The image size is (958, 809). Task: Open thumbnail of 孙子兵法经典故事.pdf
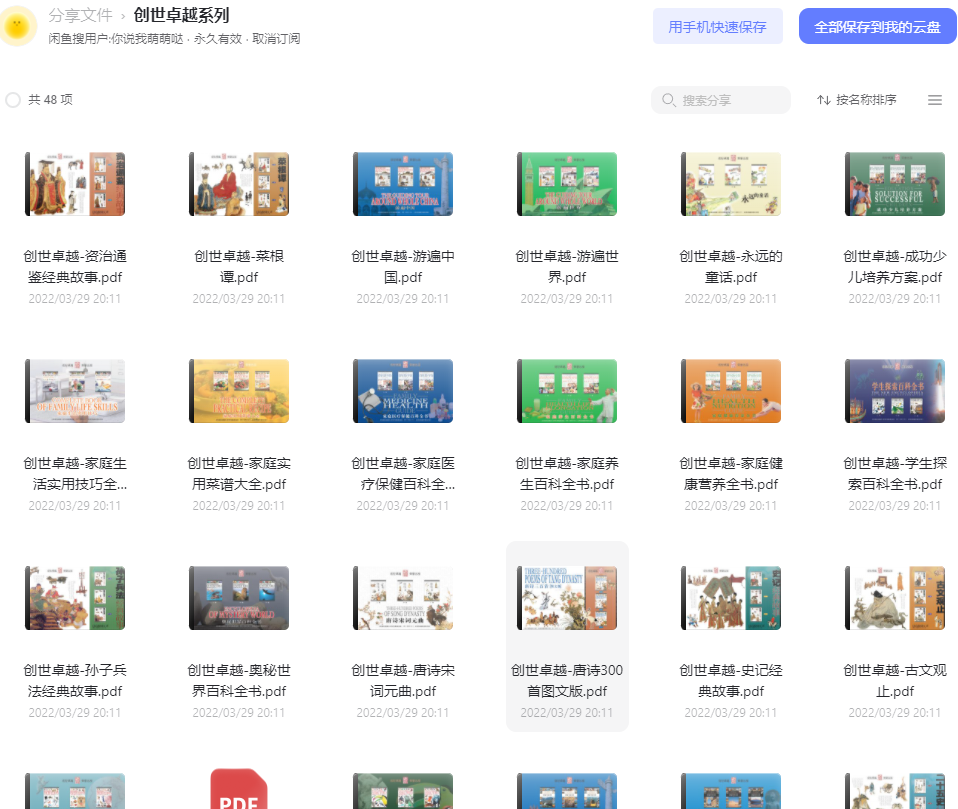75,598
